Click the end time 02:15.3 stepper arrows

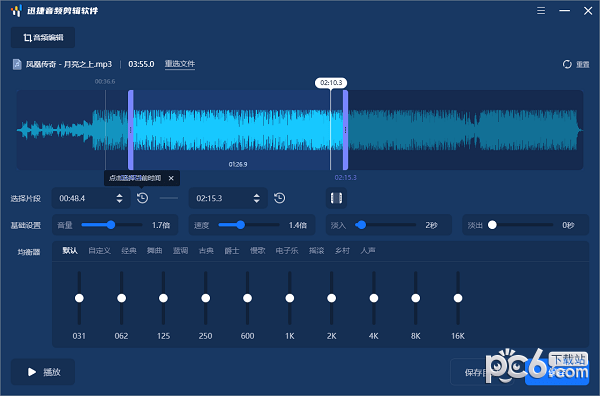(256, 198)
